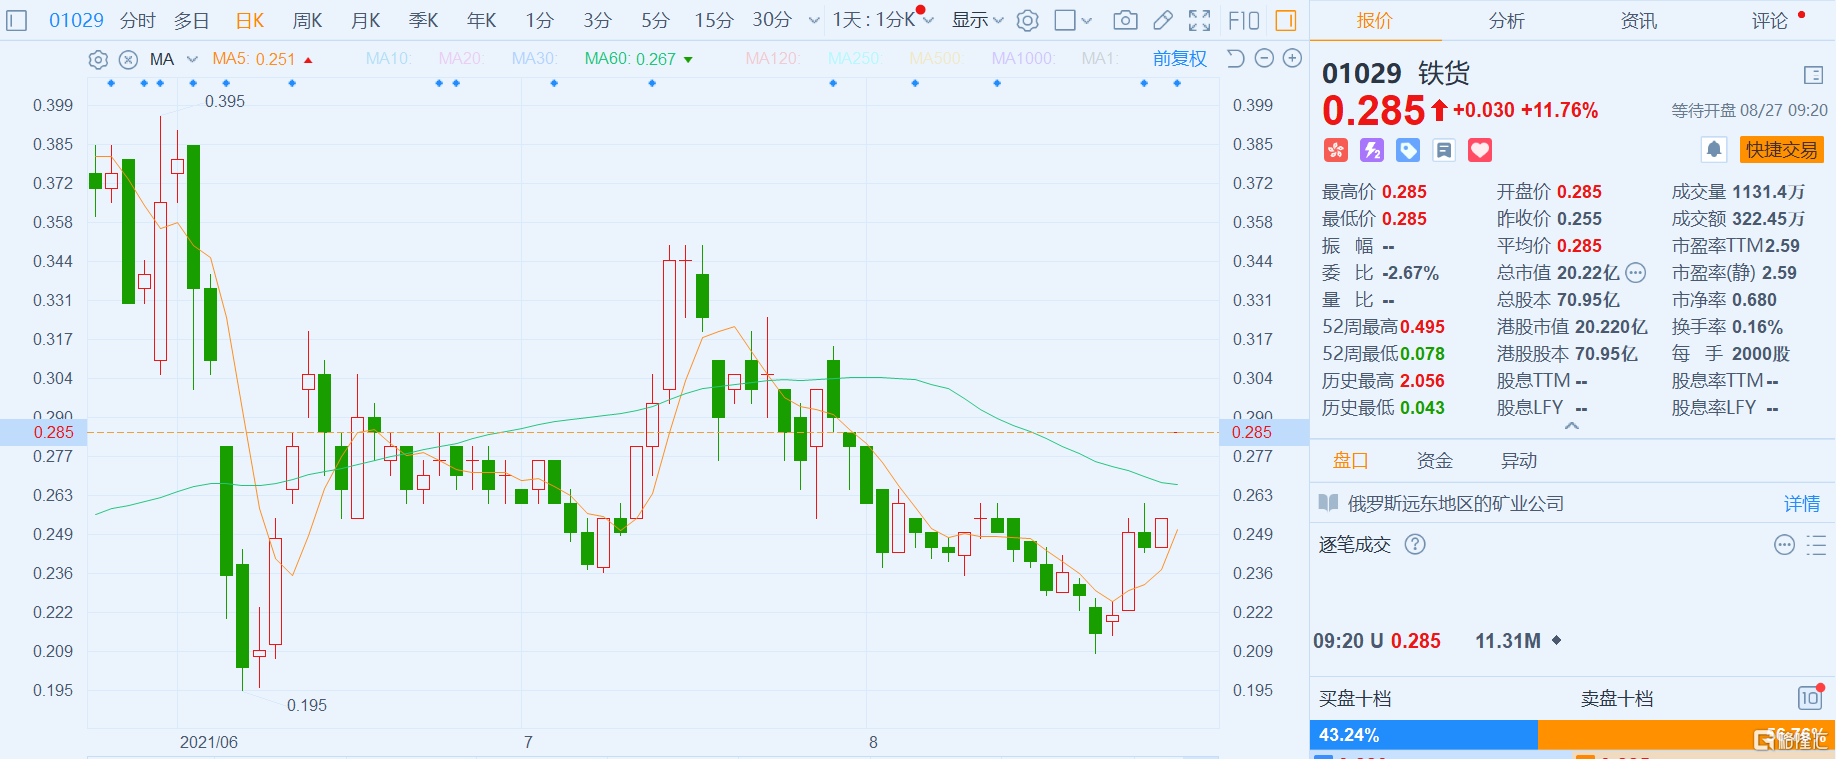Open the 评论 comments tab
Screen dimensions: 1836x759
[x=1769, y=21]
